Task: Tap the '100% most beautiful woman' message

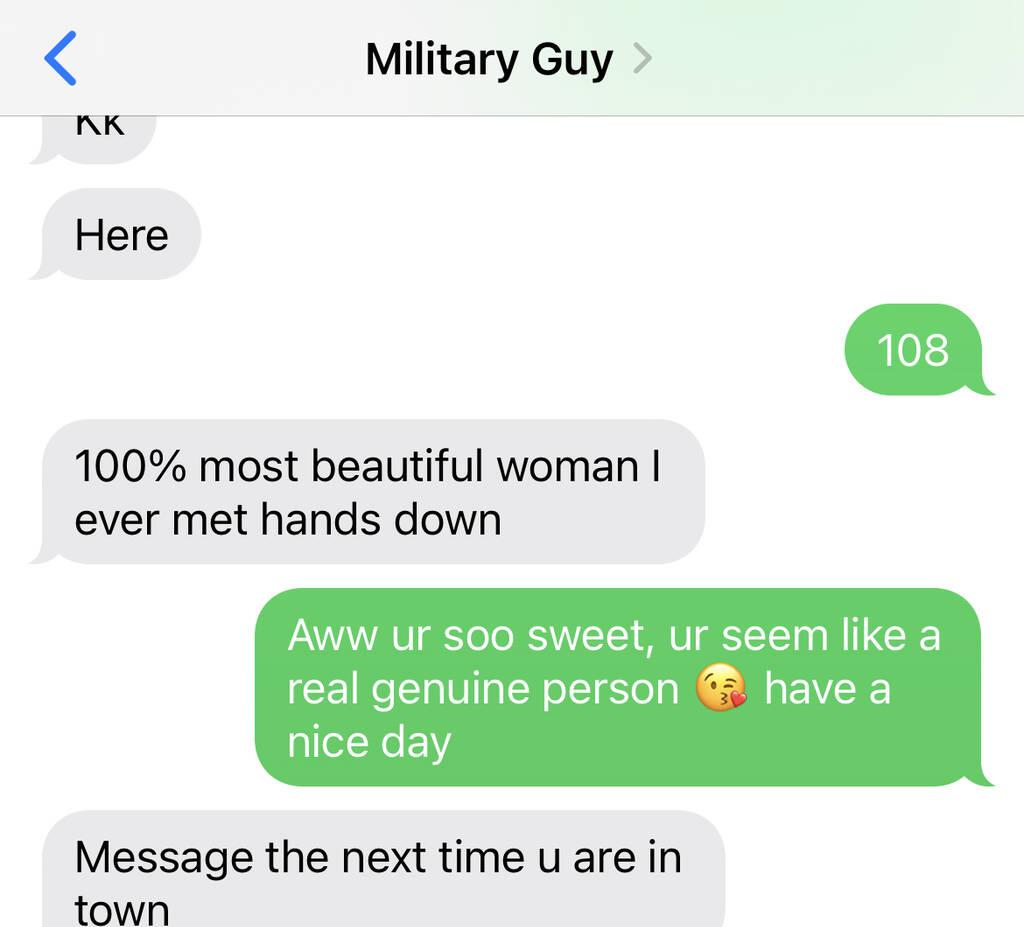Action: [x=369, y=492]
